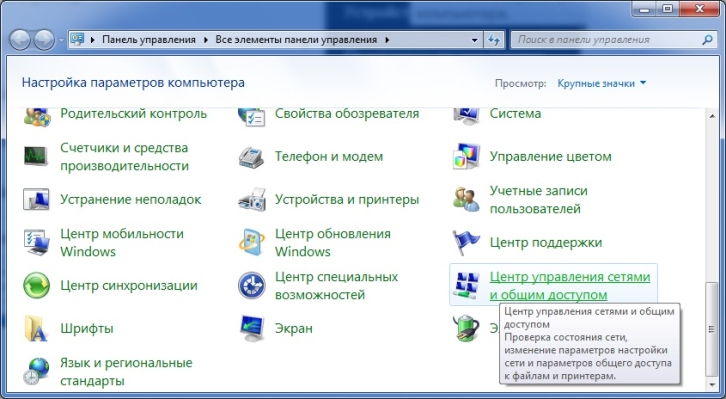This screenshot has width=726, height=399.
Task: Open the Телефон и модем icon
Action: [251, 157]
